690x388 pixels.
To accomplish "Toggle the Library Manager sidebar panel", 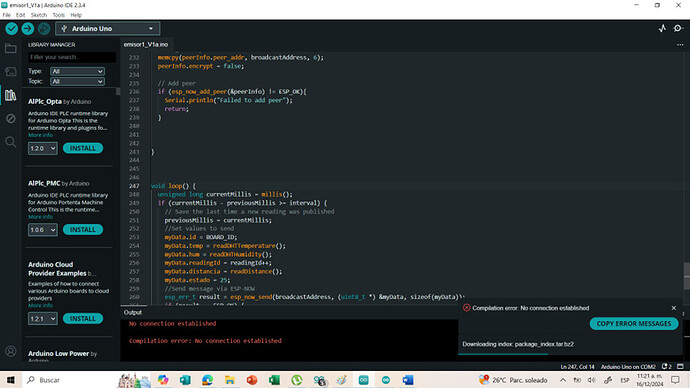I will 11,95.
